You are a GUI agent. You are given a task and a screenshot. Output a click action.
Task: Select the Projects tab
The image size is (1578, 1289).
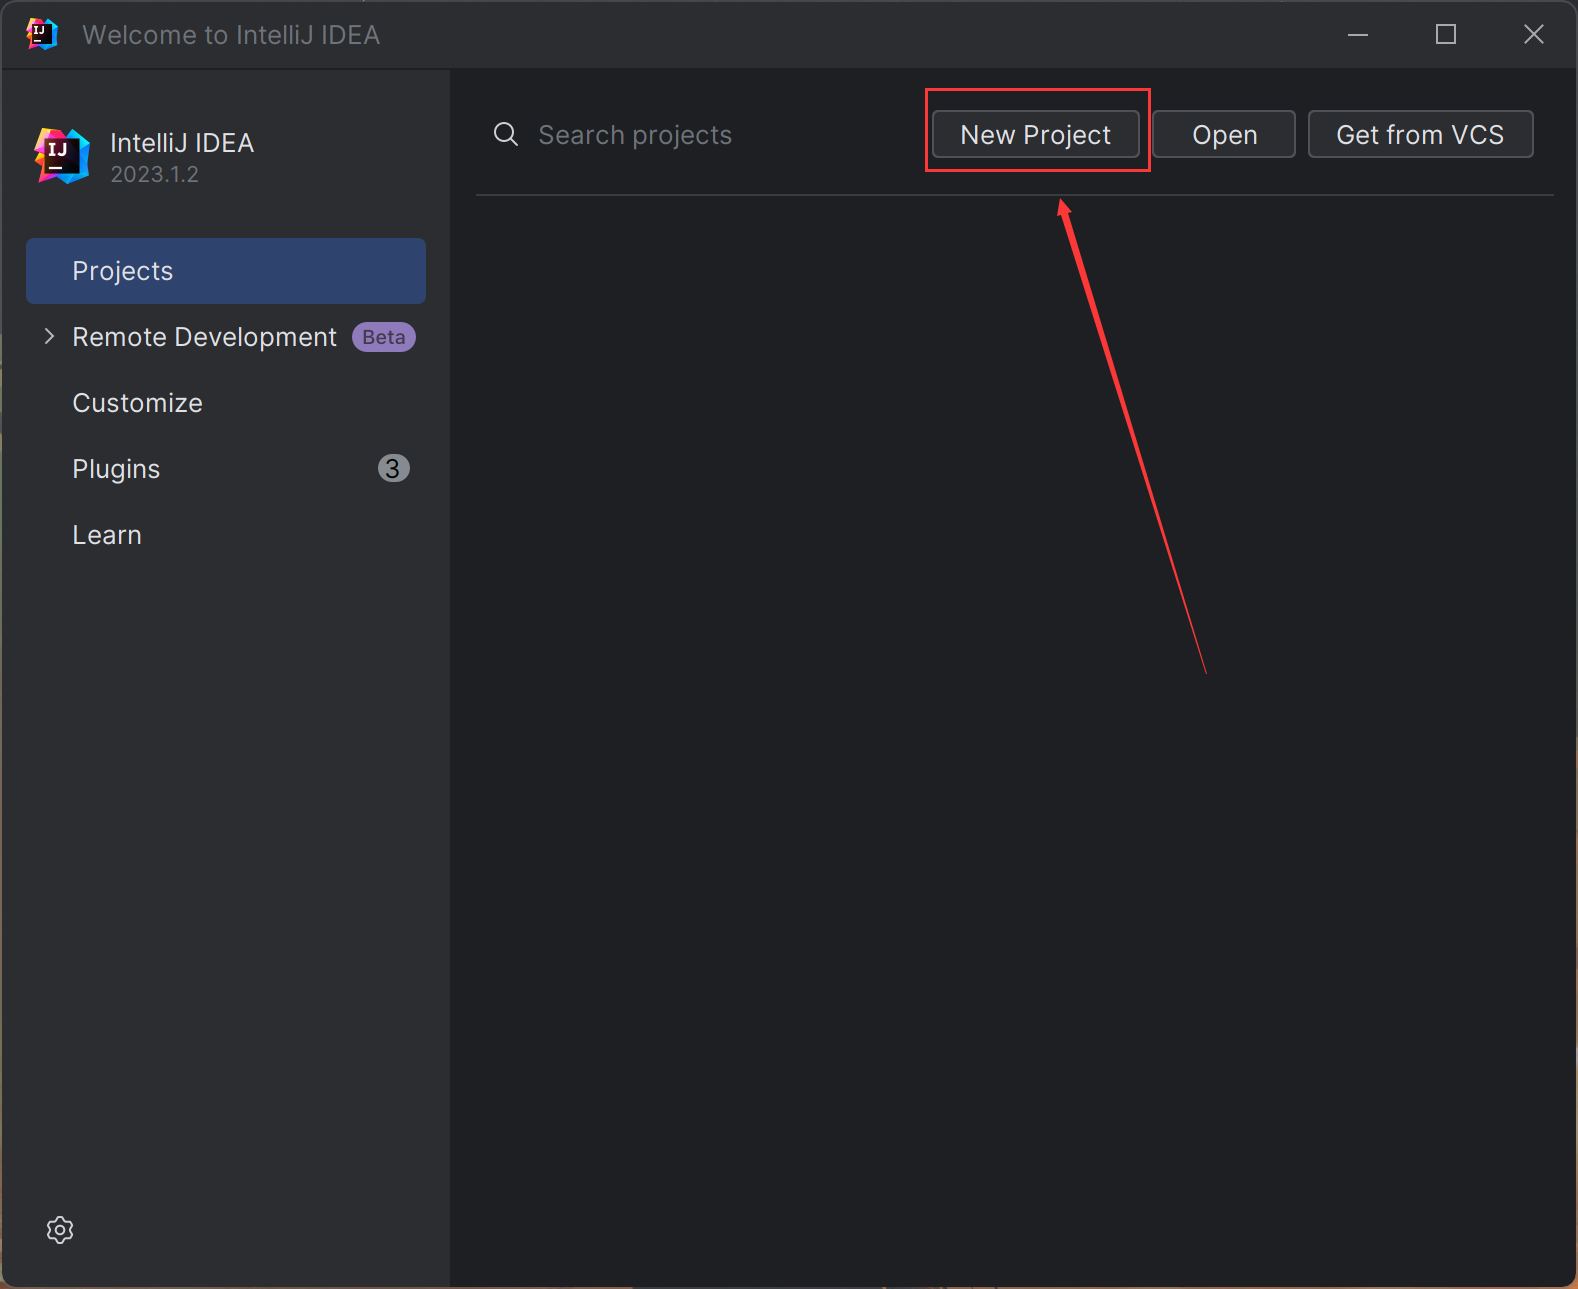pos(225,271)
